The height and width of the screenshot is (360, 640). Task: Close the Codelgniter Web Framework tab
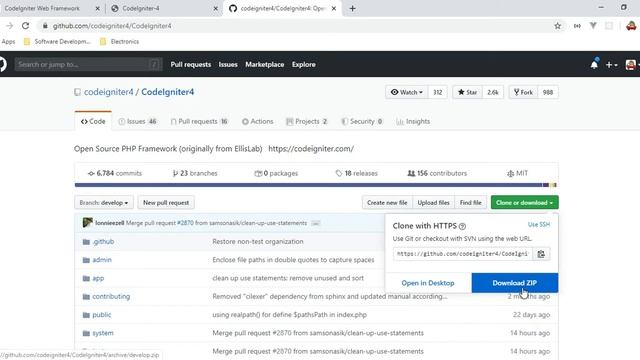tap(98, 8)
